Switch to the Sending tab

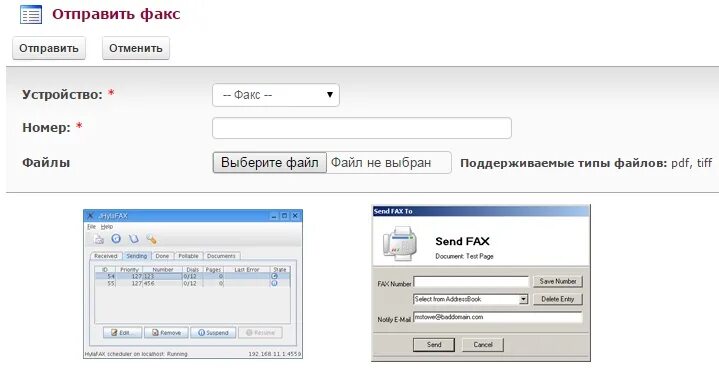click(x=137, y=256)
